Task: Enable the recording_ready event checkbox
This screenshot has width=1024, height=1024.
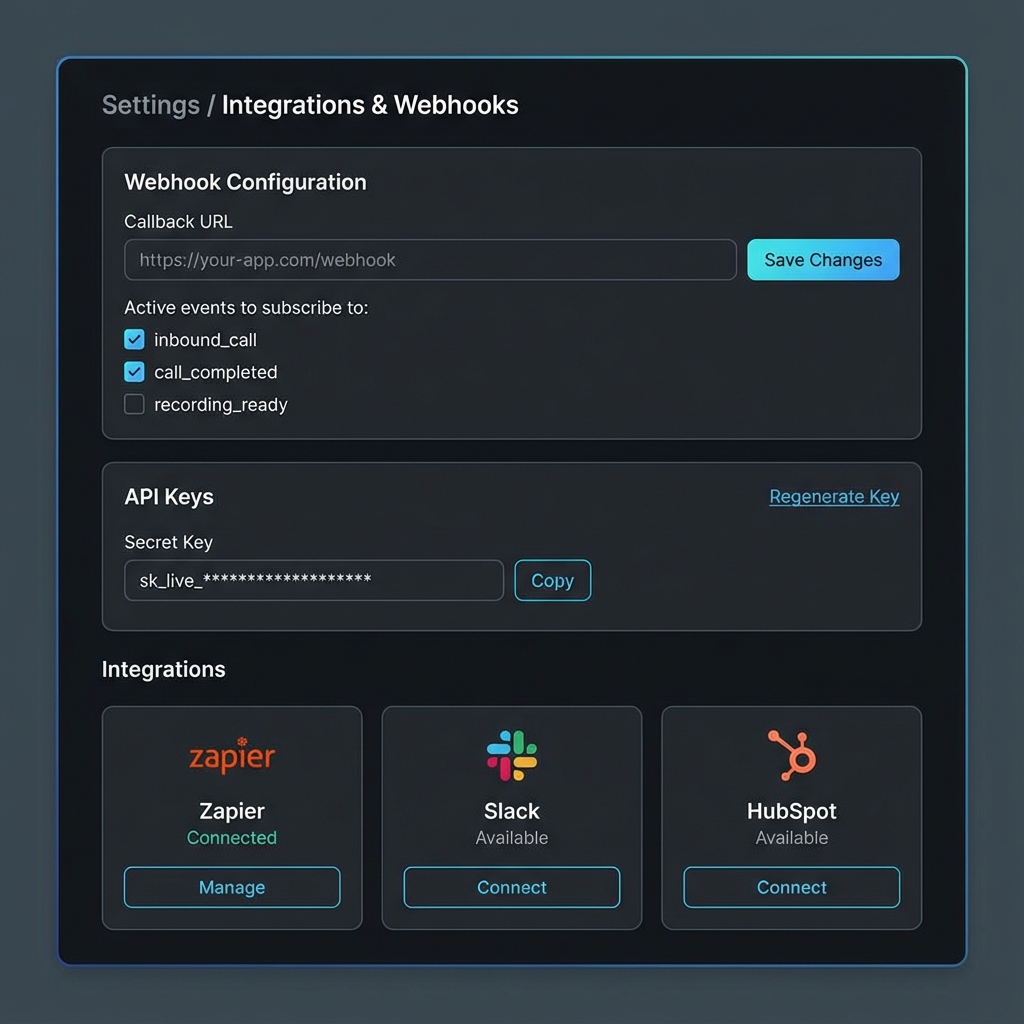Action: click(134, 404)
